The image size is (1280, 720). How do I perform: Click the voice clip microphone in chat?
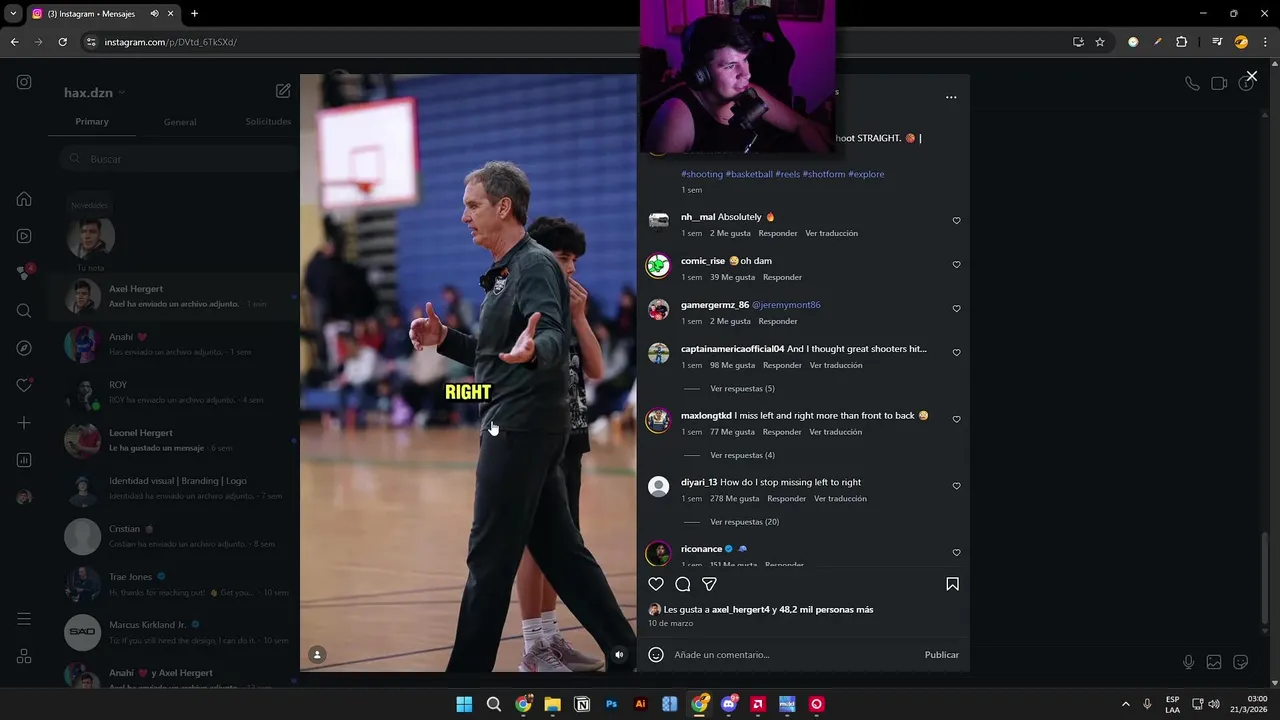pos(1188,662)
